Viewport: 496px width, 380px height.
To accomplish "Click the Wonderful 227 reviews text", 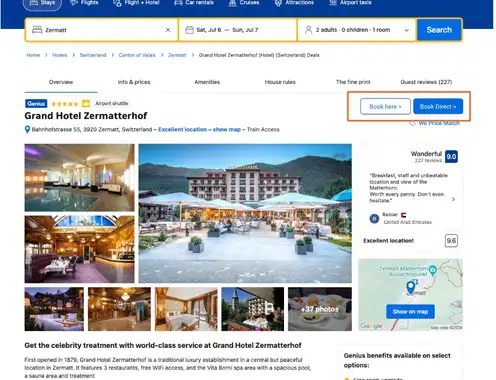I will coord(426,157).
